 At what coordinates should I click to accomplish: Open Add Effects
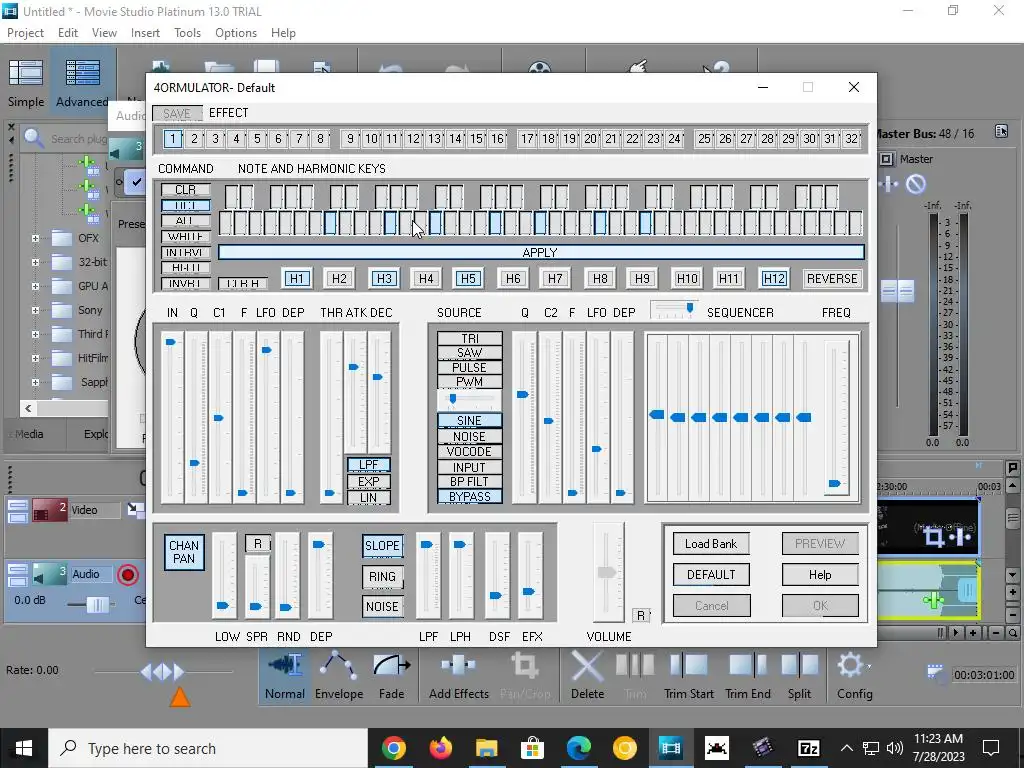(458, 677)
